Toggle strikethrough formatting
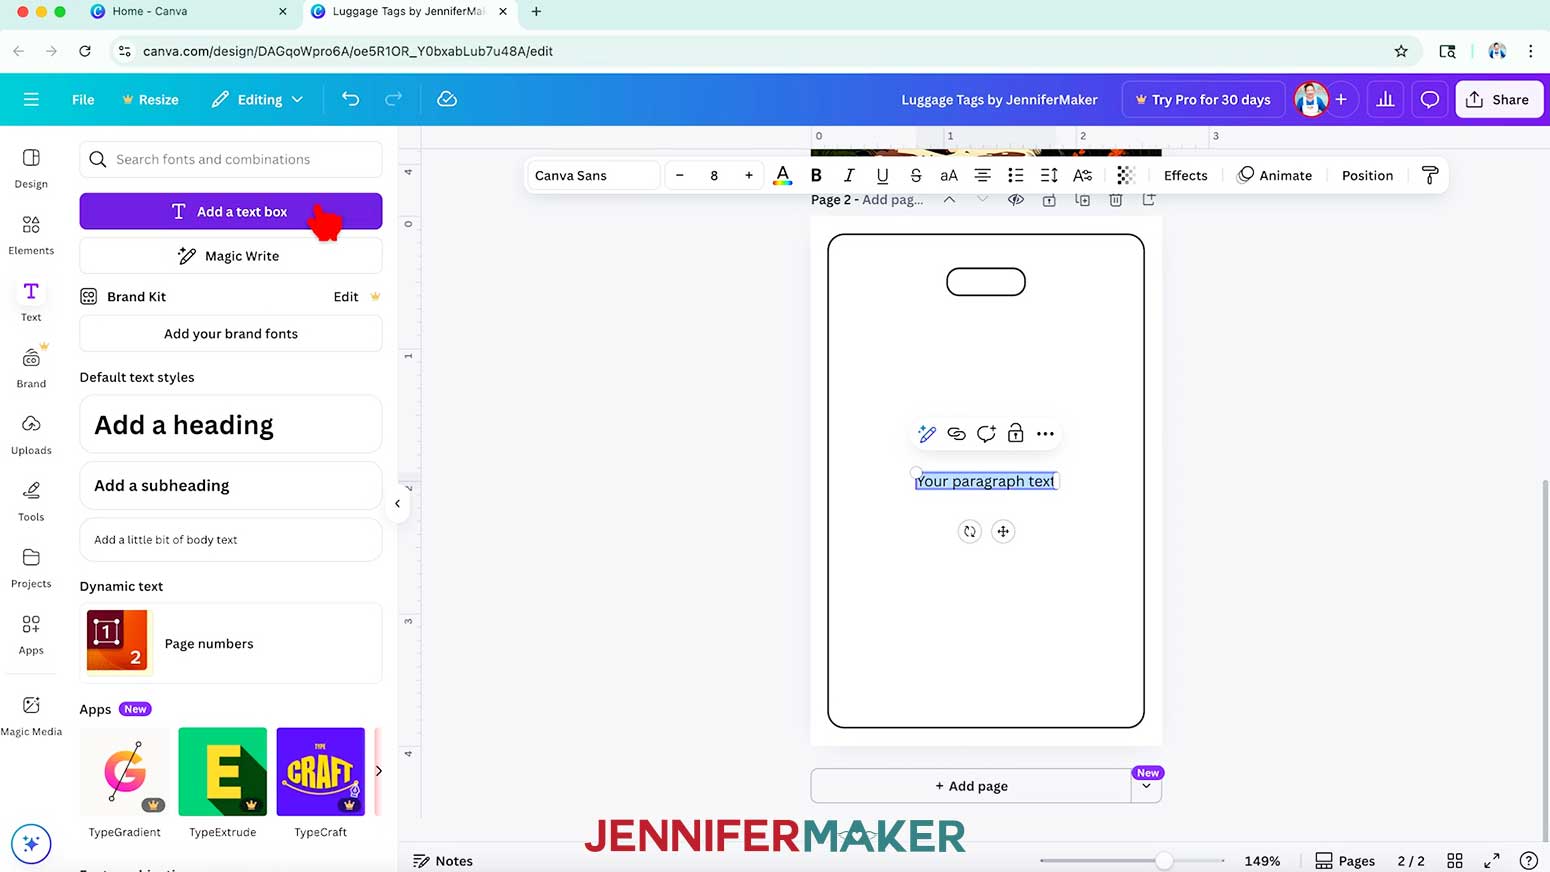 click(915, 175)
